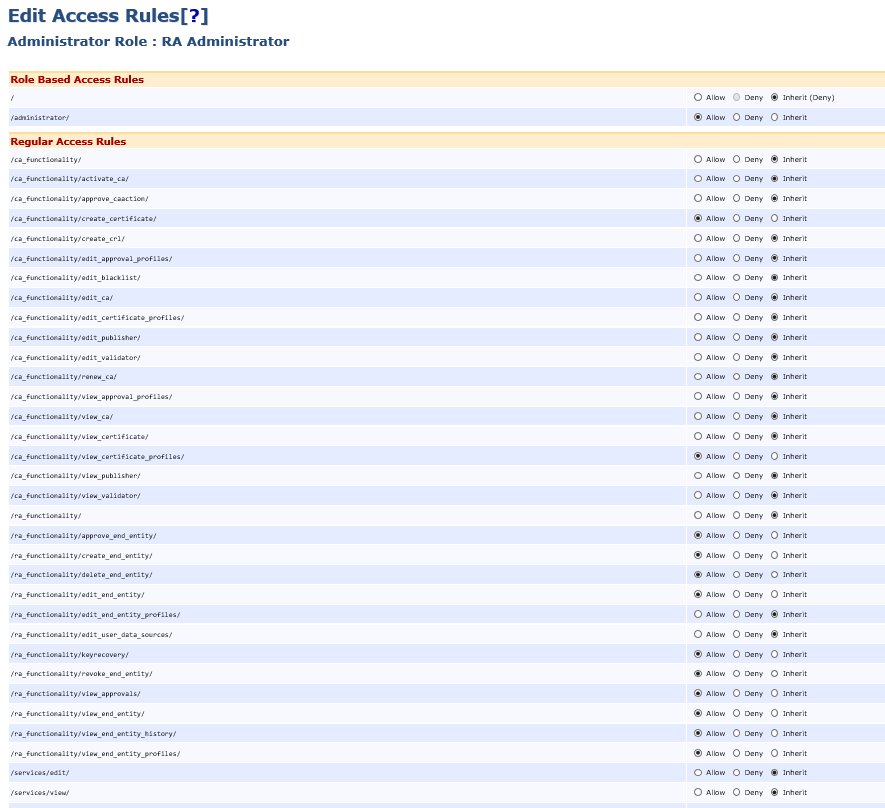This screenshot has width=885, height=808.
Task: Set /administrator/ rule to Deny
Action: tap(737, 117)
